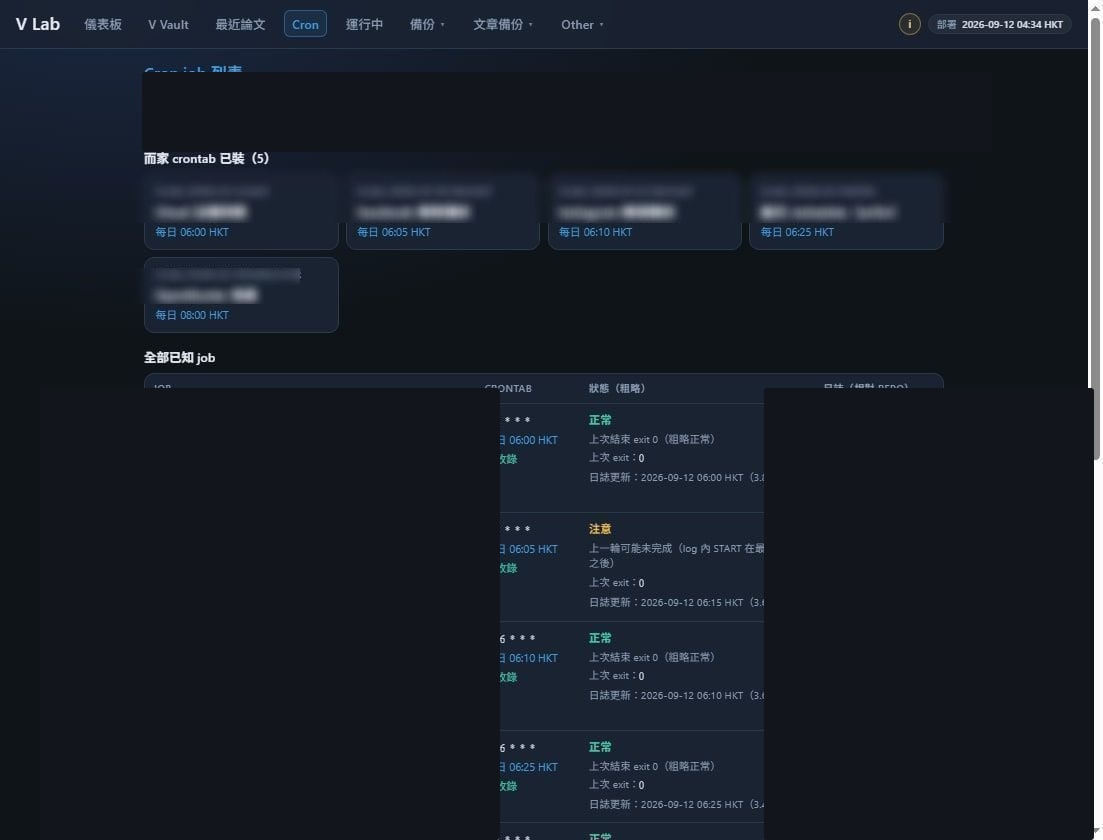The image size is (1103, 840).
Task: Click the 注意 warning status label
Action: pyautogui.click(x=600, y=529)
